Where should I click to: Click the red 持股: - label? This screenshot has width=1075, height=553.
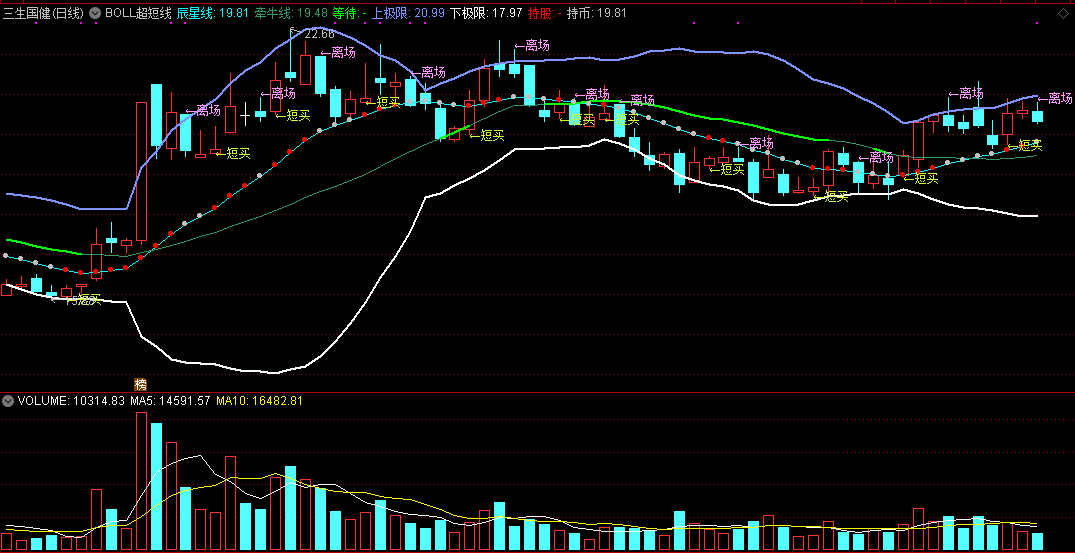click(544, 13)
